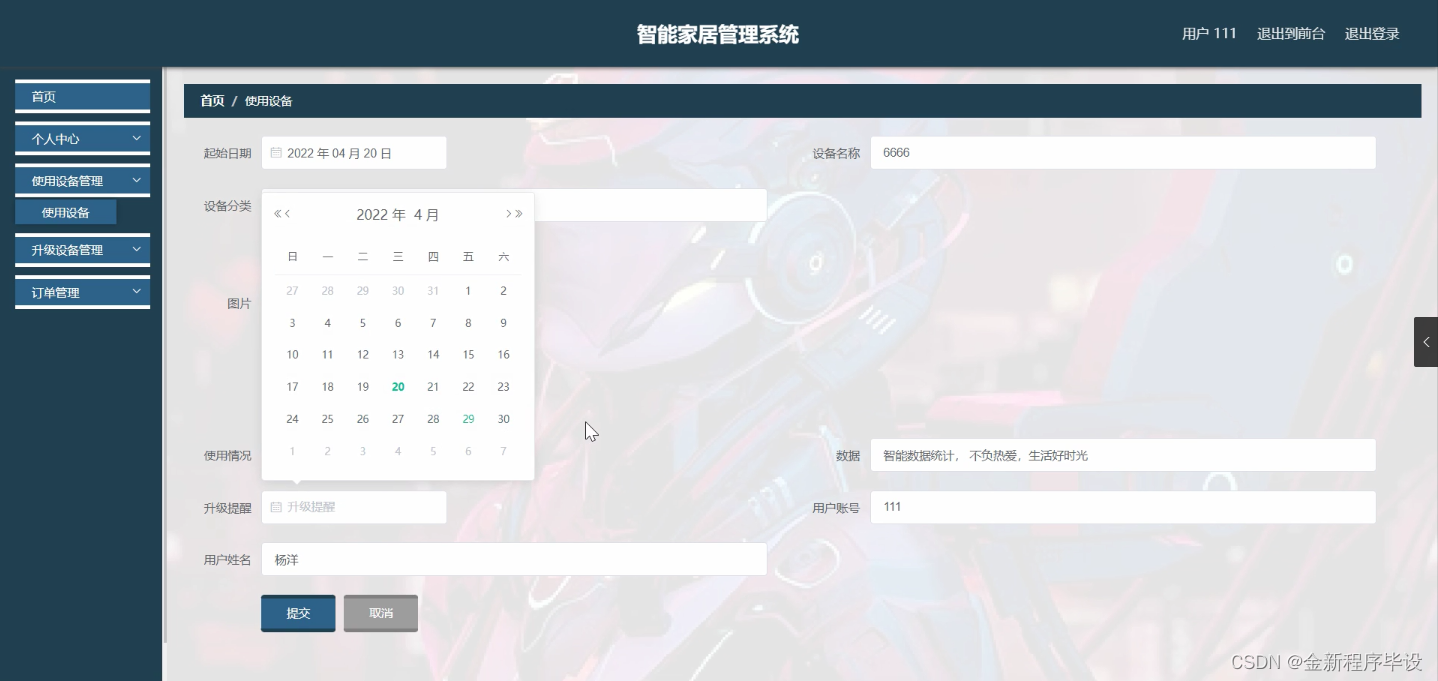The height and width of the screenshot is (681, 1438).
Task: Click the calendar icon in 起始日期 field
Action: 277,152
